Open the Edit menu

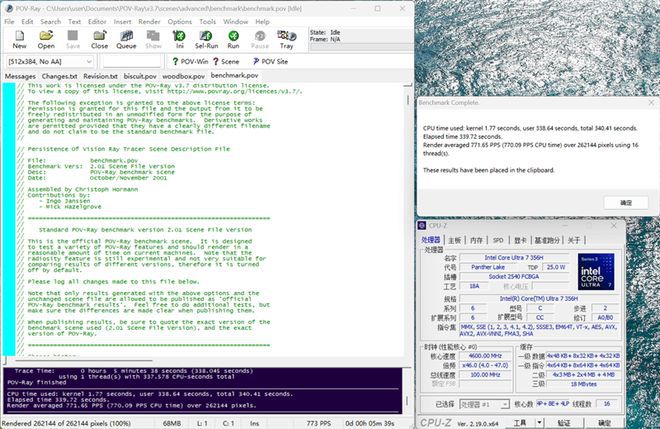(x=27, y=21)
